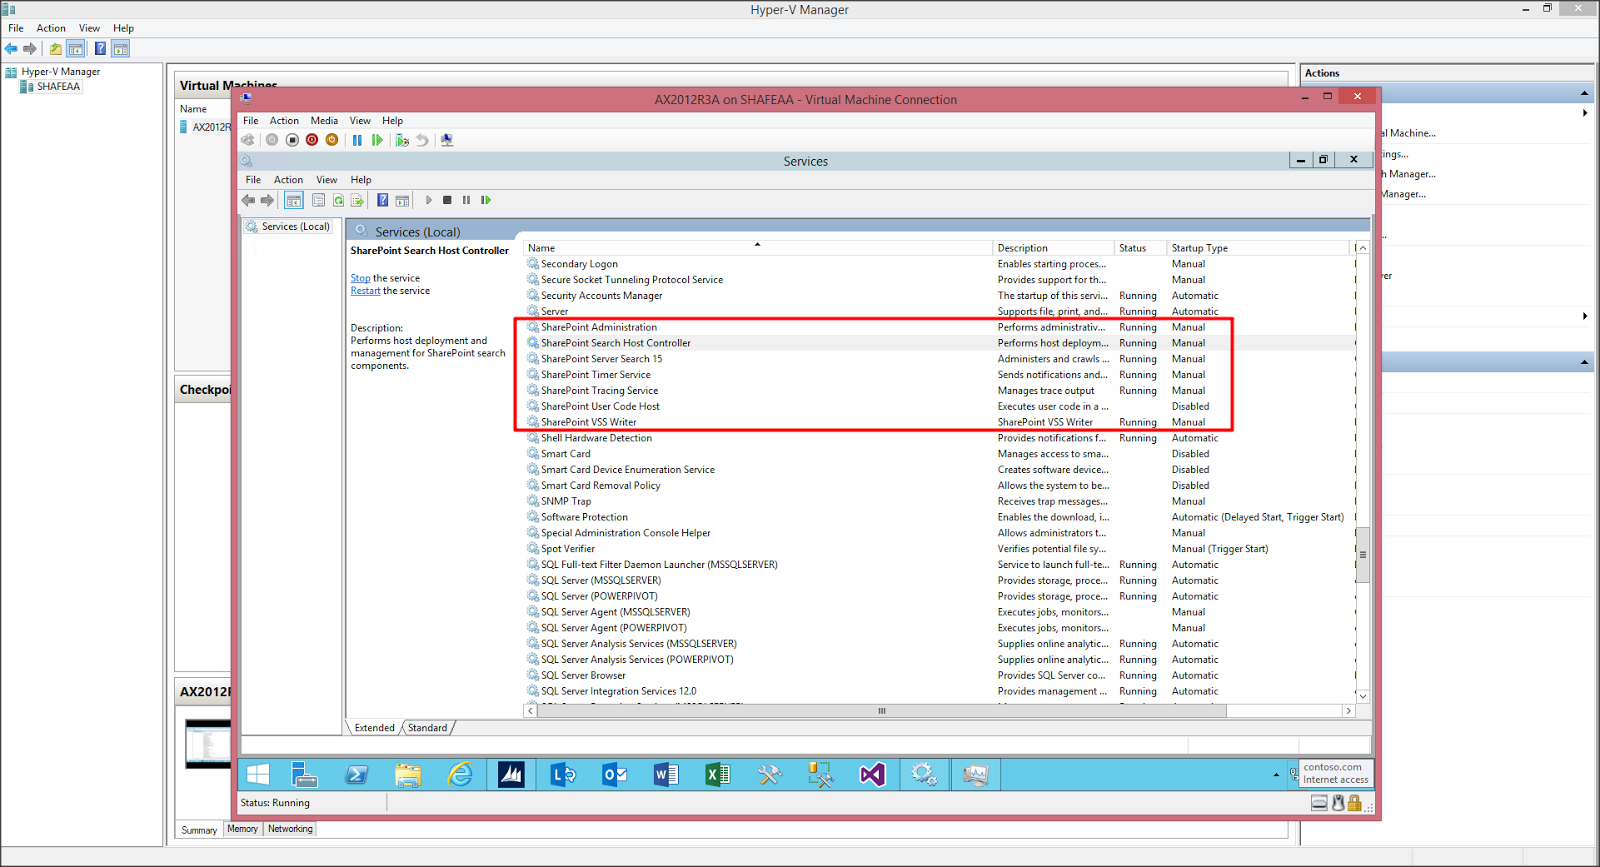
Task: Open the Hyper-V Manager File menu
Action: coord(16,29)
